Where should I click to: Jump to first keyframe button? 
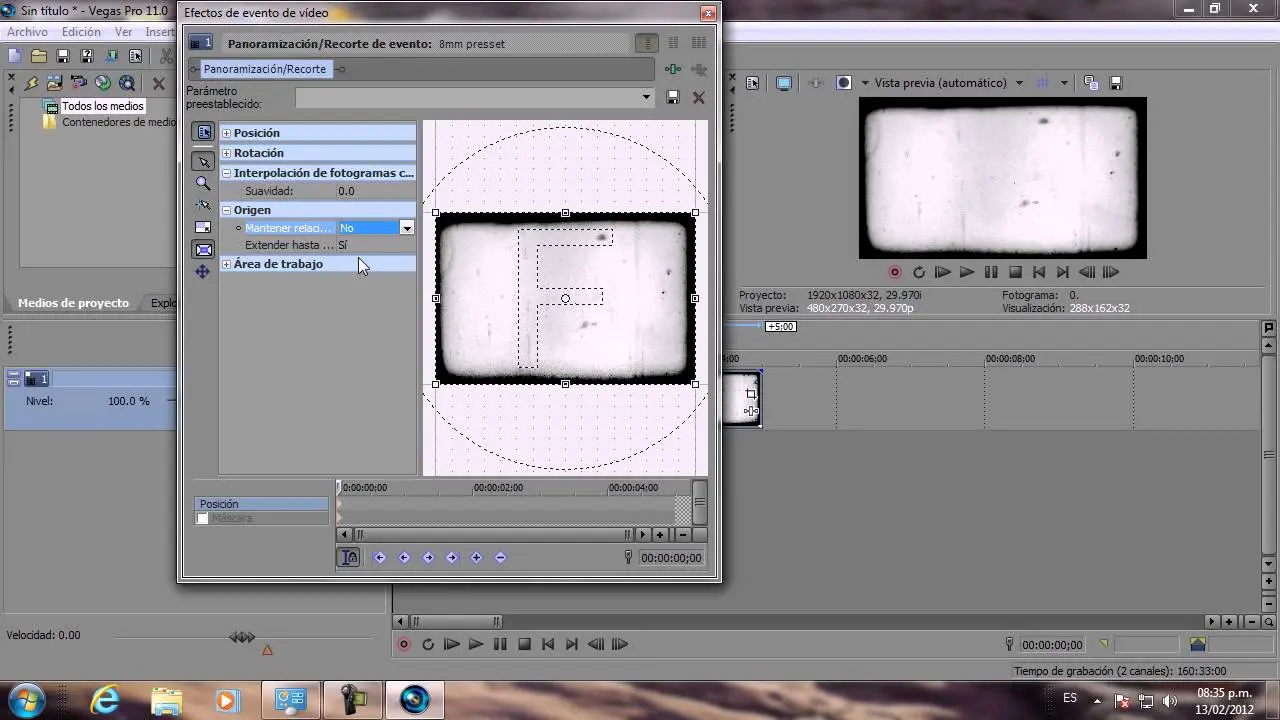(x=380, y=558)
